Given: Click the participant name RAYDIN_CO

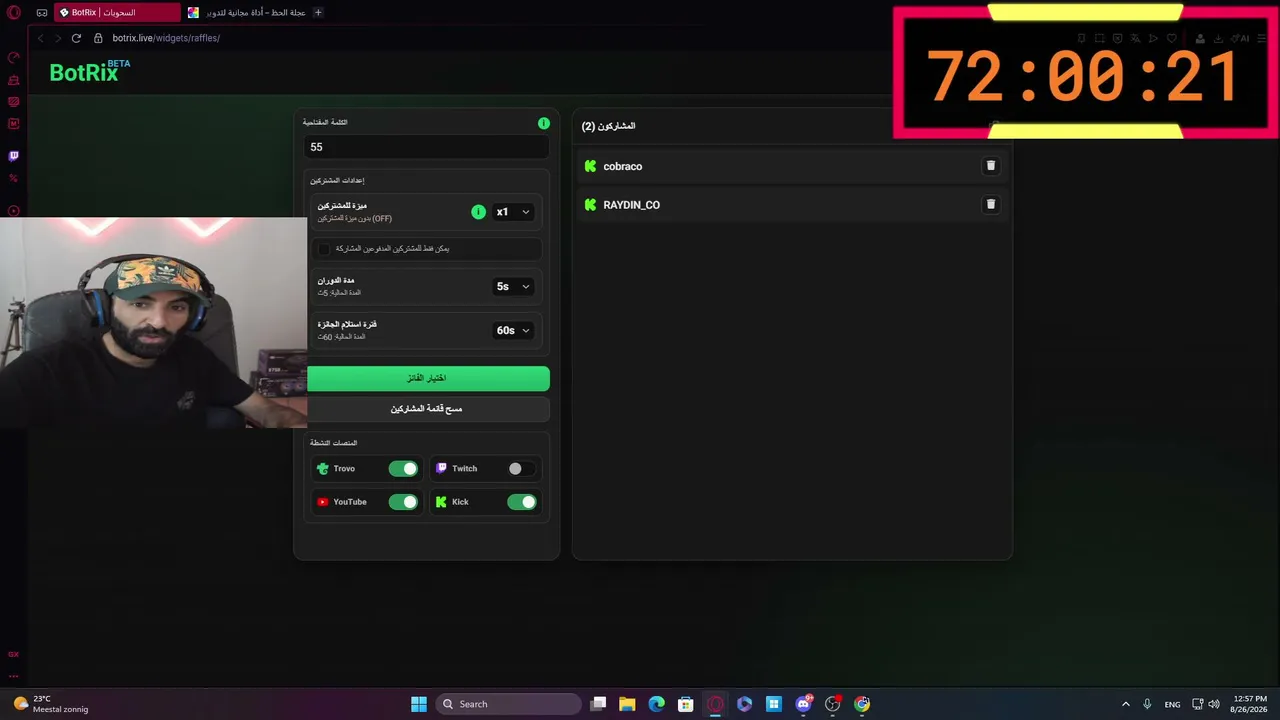Looking at the screenshot, I should (632, 205).
